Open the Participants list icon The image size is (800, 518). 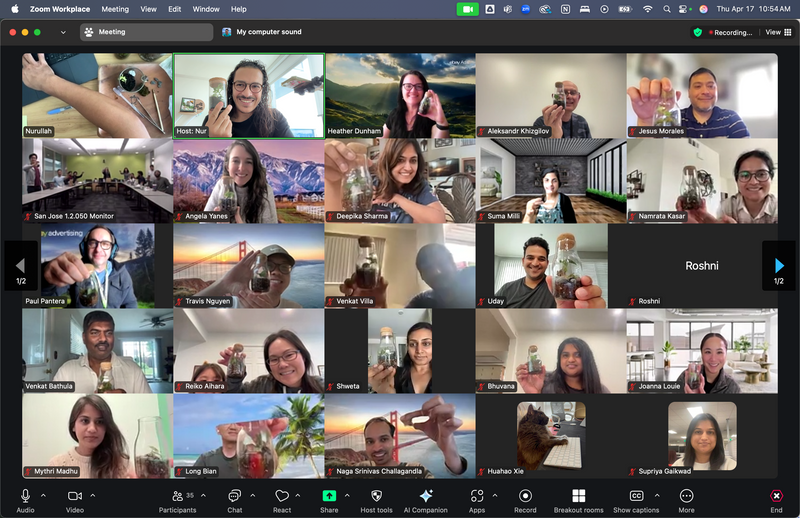tap(177, 496)
